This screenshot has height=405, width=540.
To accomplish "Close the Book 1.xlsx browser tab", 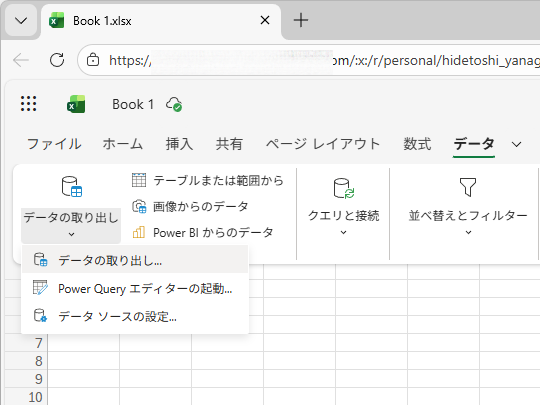I will coord(265,20).
